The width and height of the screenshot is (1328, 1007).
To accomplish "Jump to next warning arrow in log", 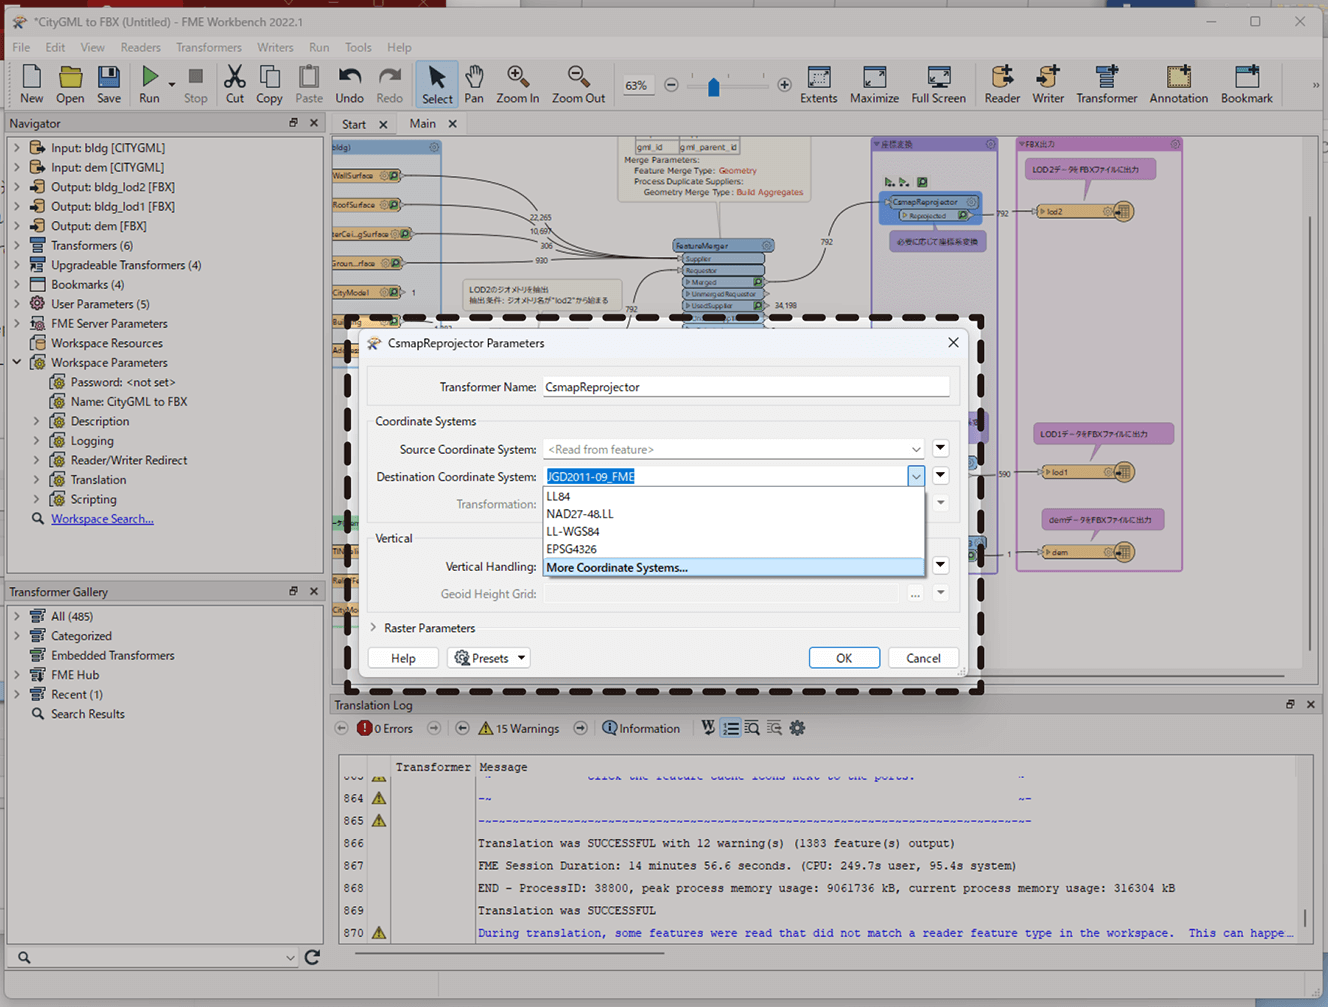I will 580,728.
